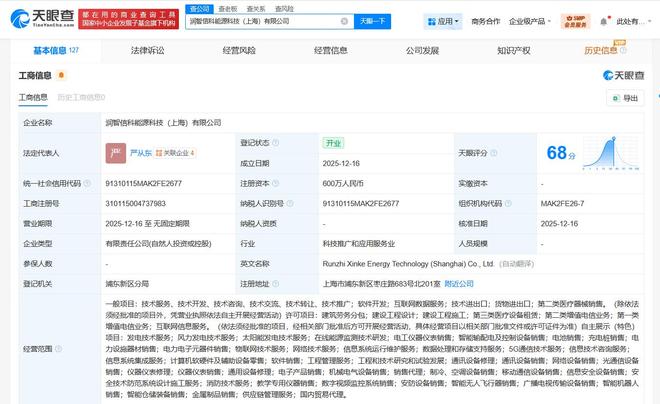Open the 附近公司 link
The image size is (660, 404).
(x=459, y=284)
